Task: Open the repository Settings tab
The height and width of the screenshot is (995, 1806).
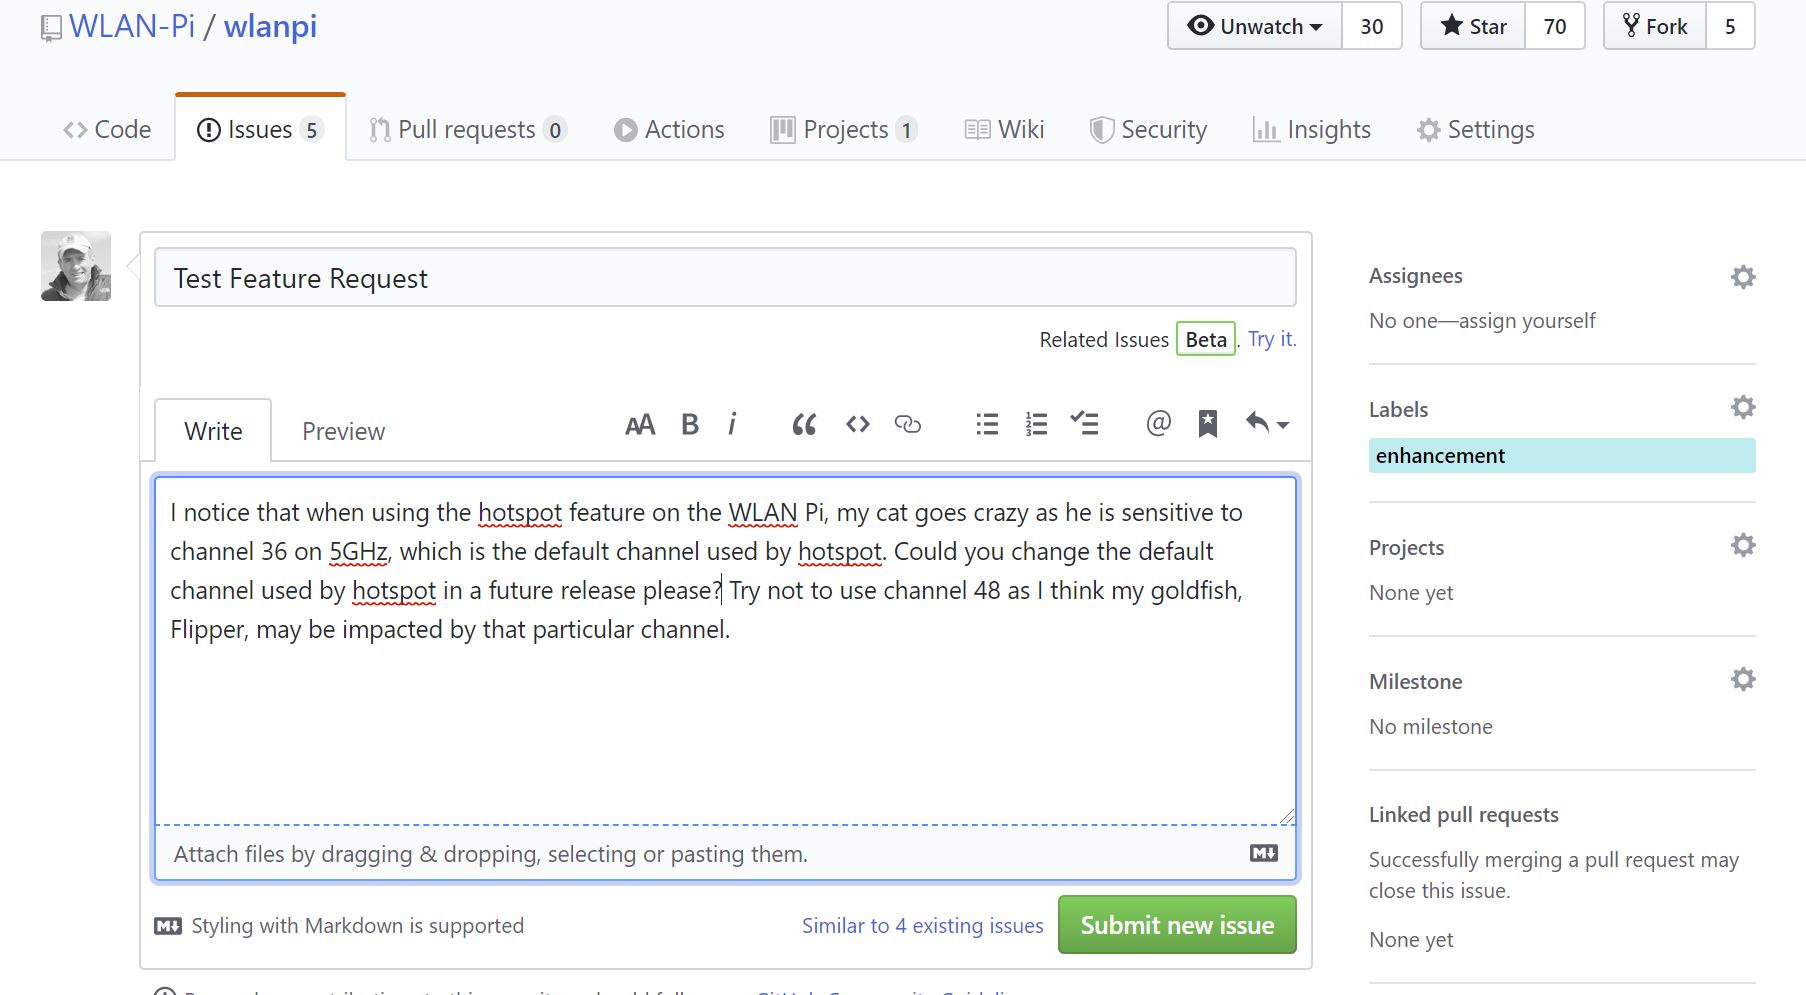Action: click(1475, 130)
